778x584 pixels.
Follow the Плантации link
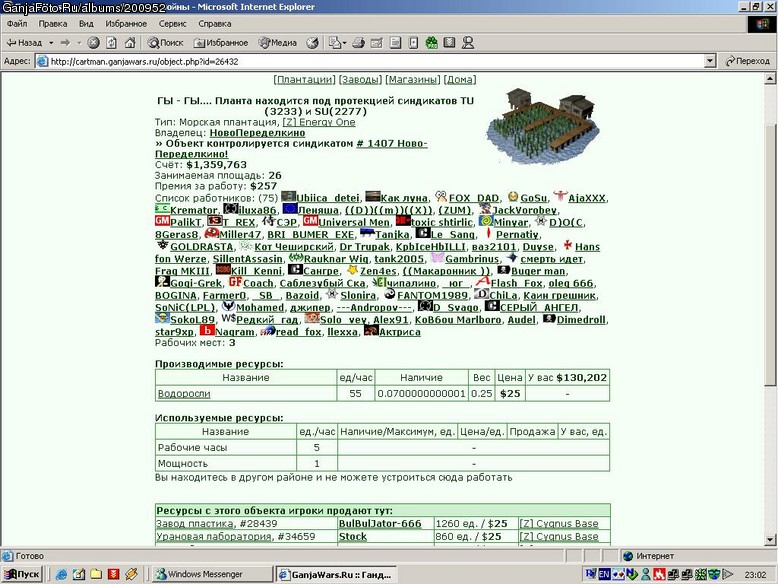305,79
